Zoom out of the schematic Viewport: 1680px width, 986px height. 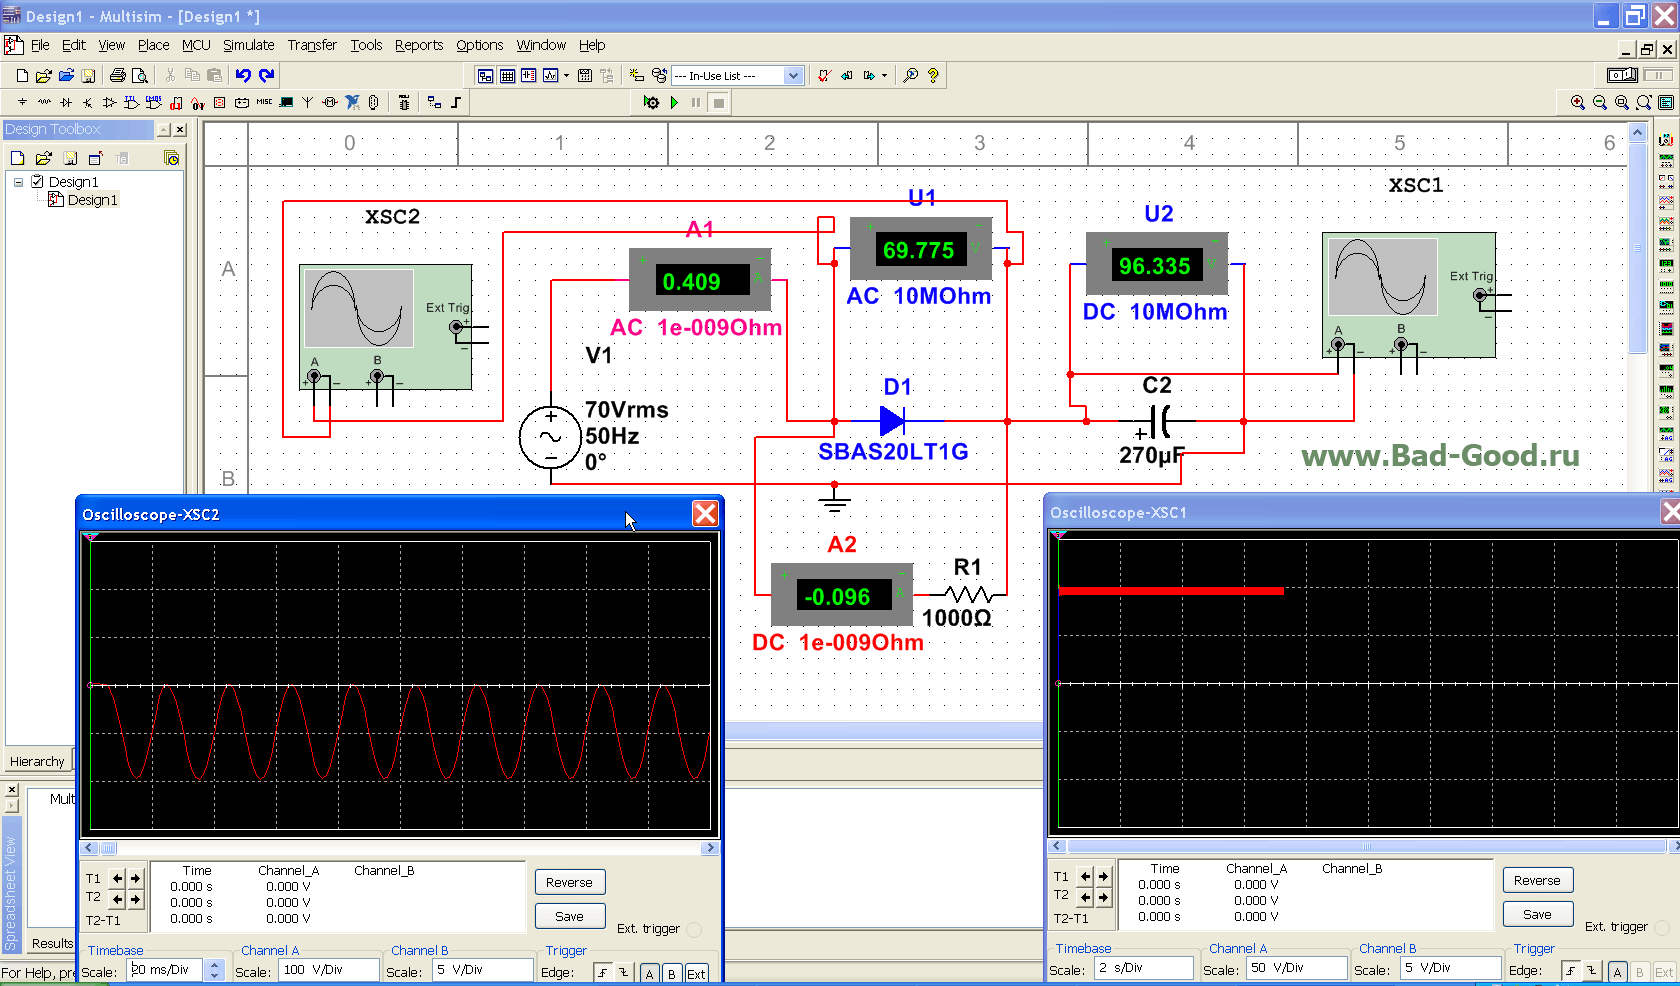click(x=1600, y=102)
